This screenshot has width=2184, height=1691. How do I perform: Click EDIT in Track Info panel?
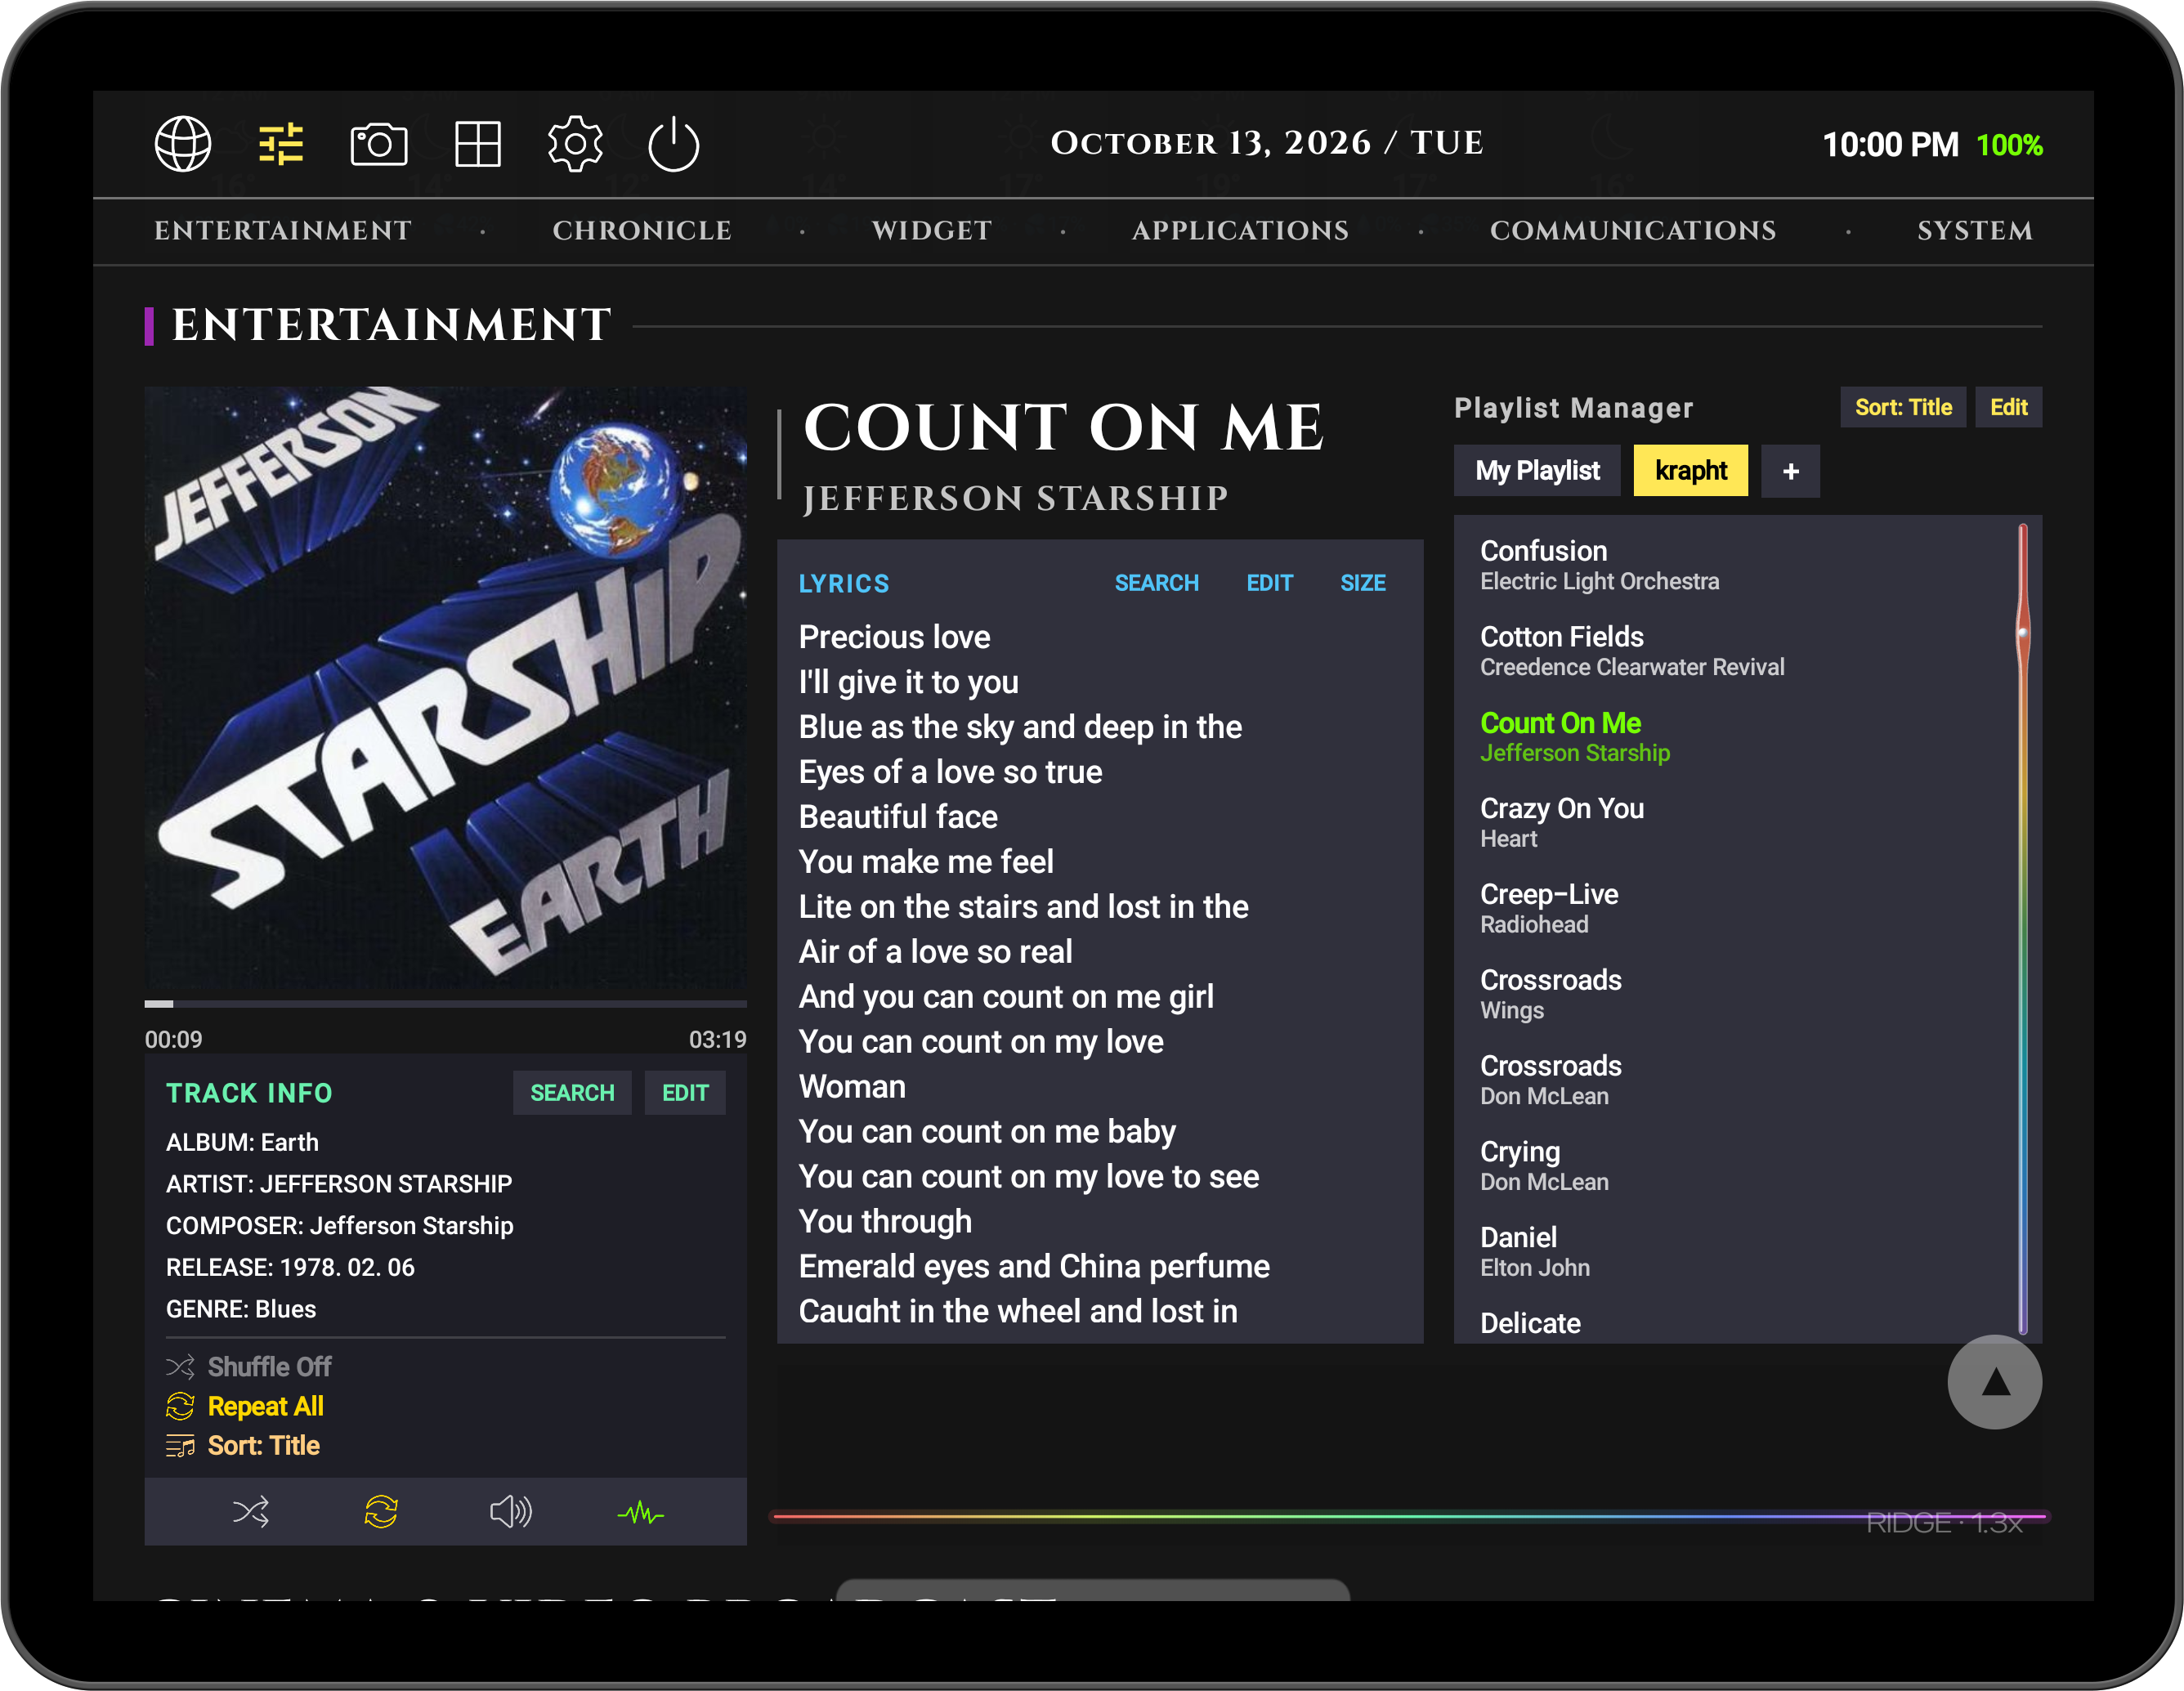(x=685, y=1092)
